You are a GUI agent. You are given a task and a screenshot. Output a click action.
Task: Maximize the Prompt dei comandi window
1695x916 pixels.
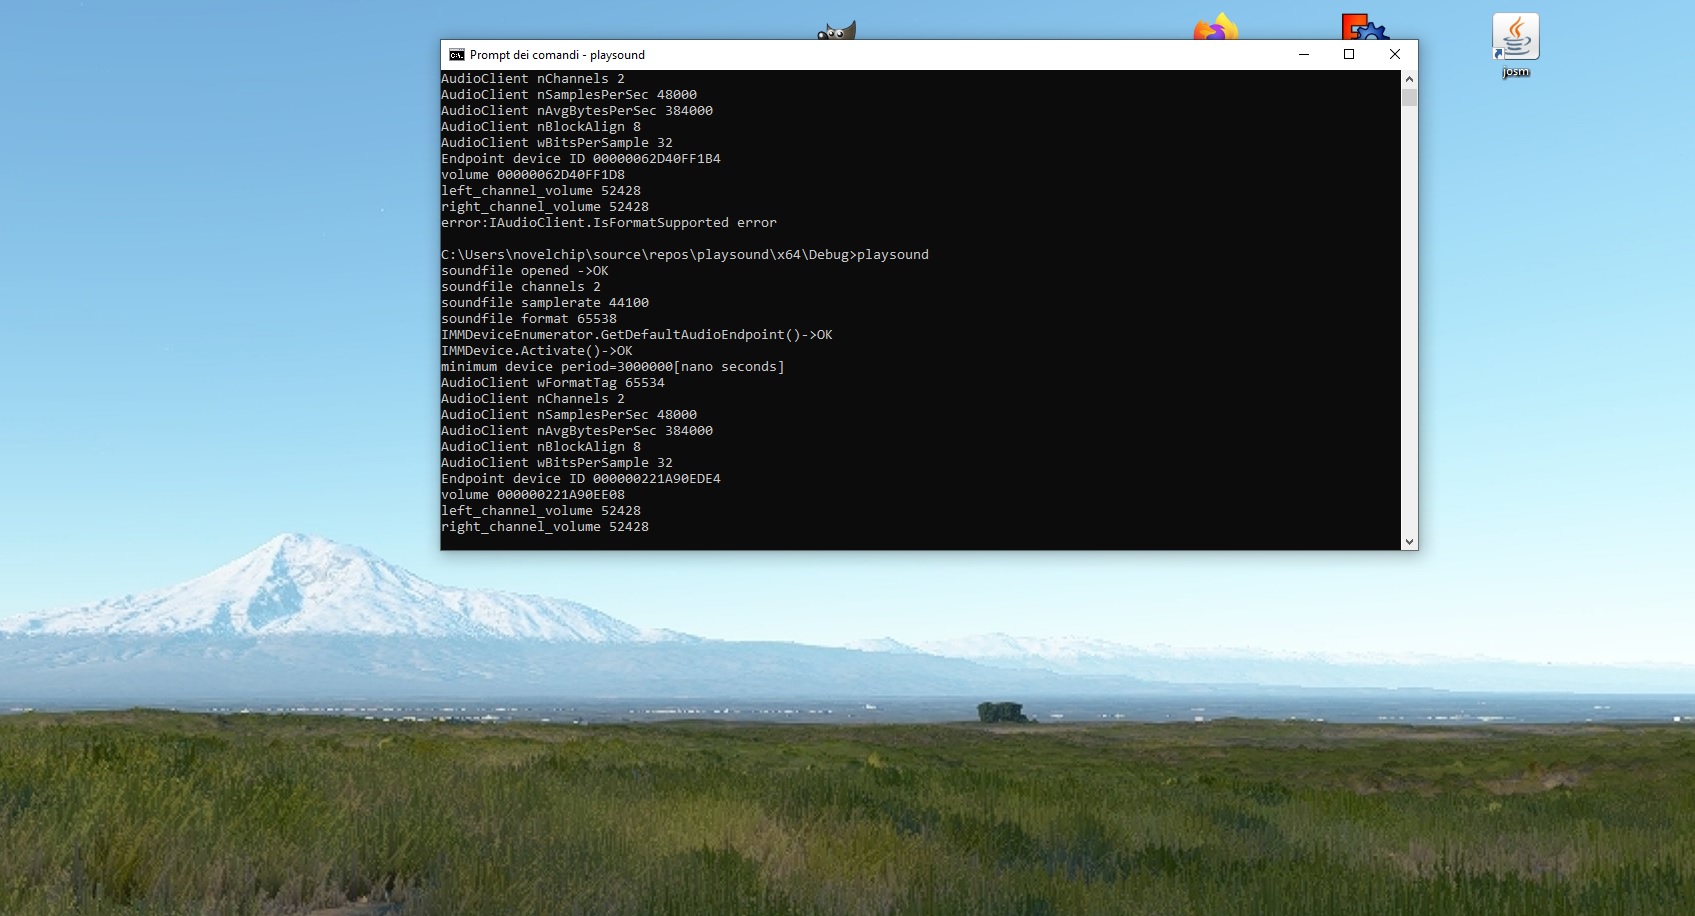(1349, 55)
